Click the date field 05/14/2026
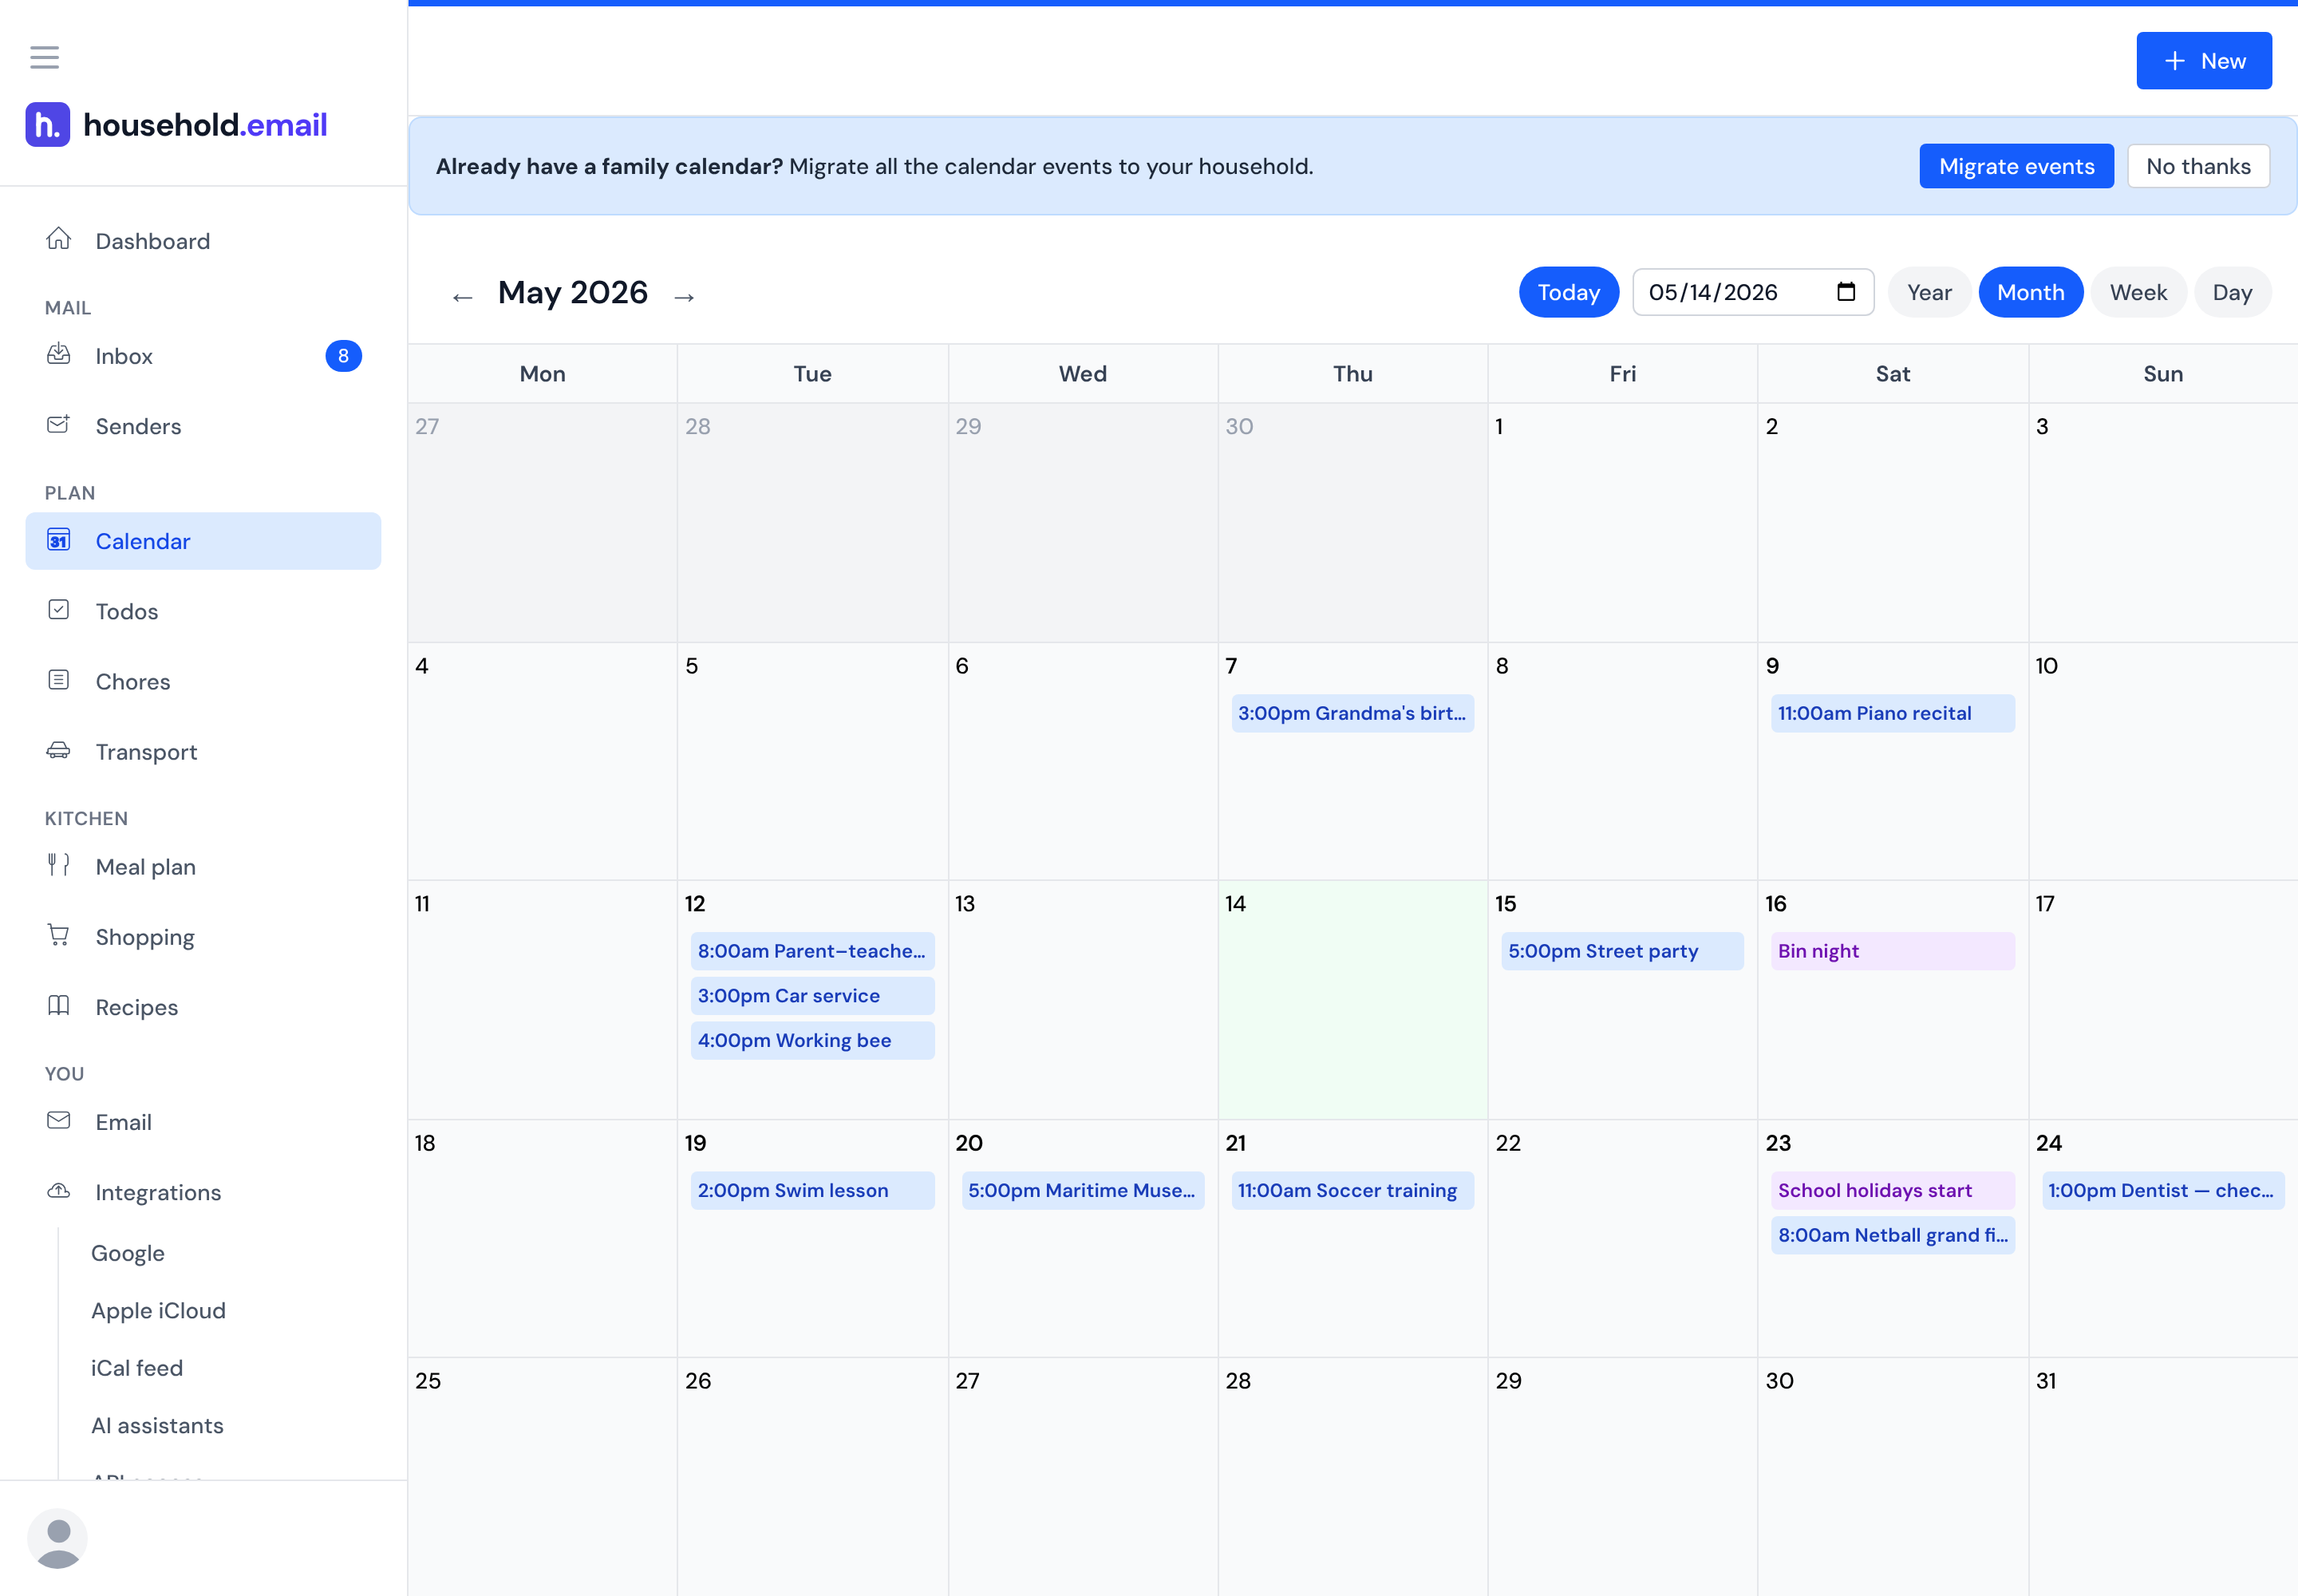 pos(1752,292)
